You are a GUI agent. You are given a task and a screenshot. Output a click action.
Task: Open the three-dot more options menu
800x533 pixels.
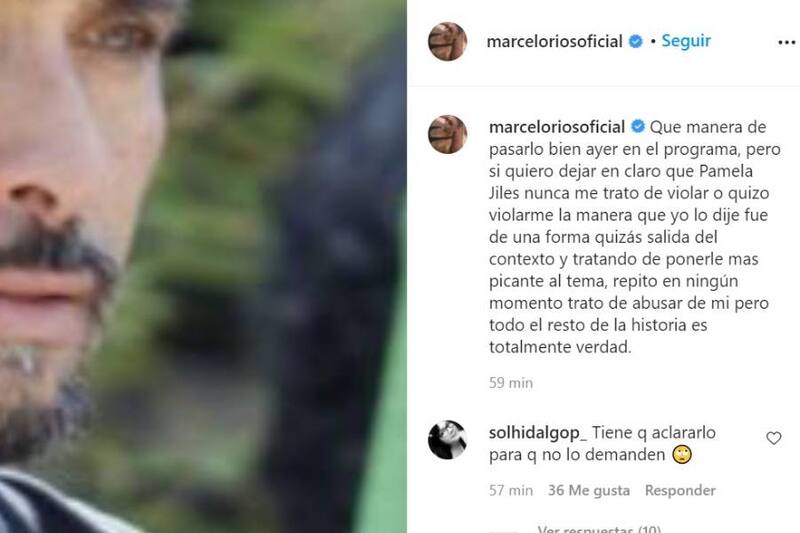[x=787, y=42]
